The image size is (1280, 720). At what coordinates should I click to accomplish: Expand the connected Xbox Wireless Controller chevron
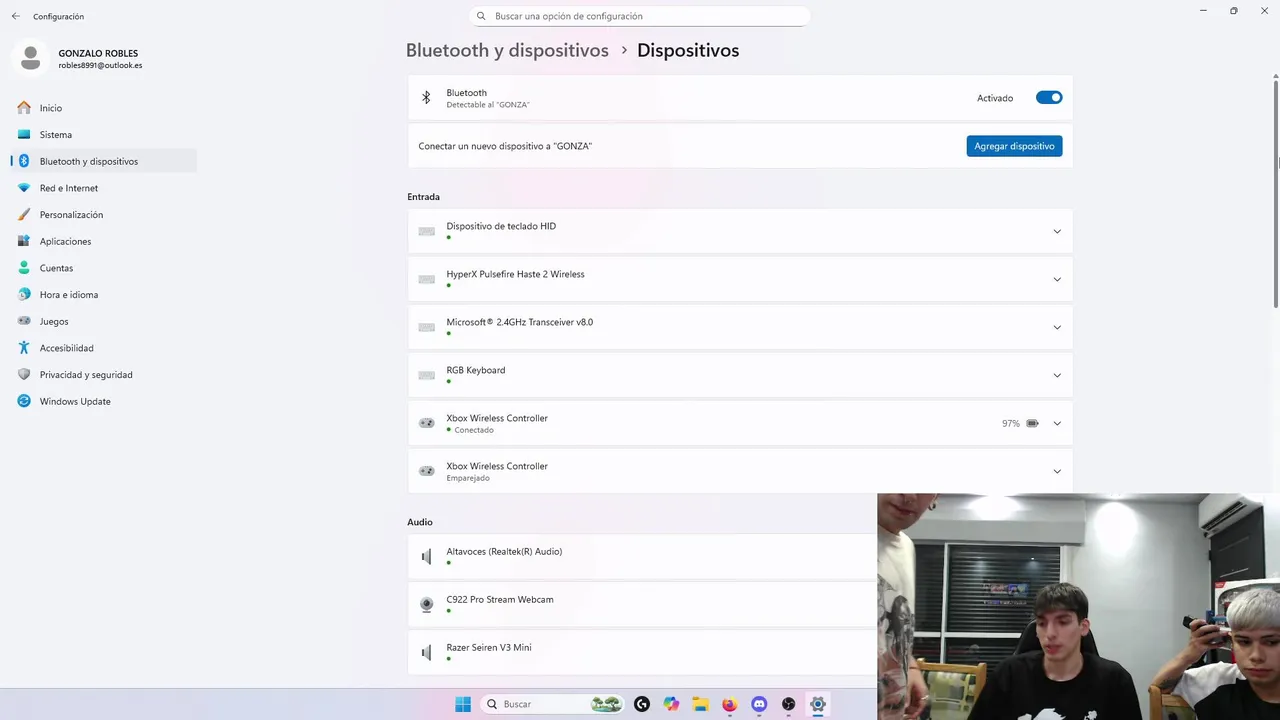coord(1057,423)
